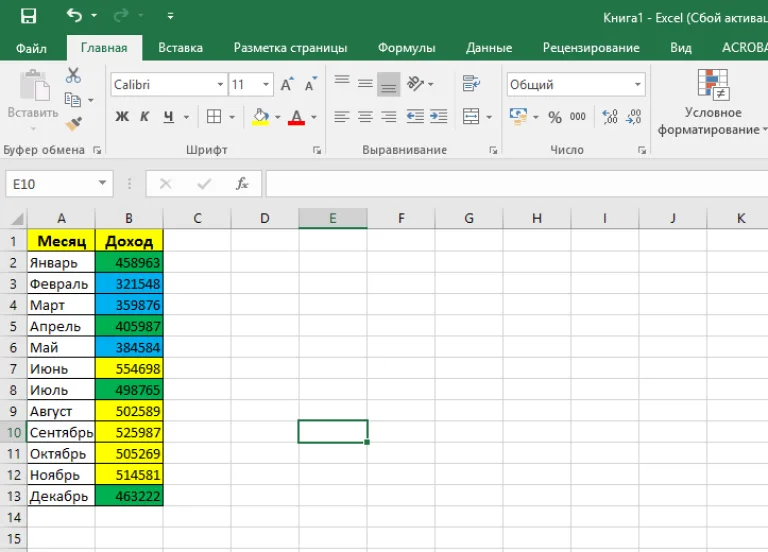The image size is (768, 552).
Task: Open the Customize Quick Access Toolbar menu
Action: pyautogui.click(x=170, y=16)
